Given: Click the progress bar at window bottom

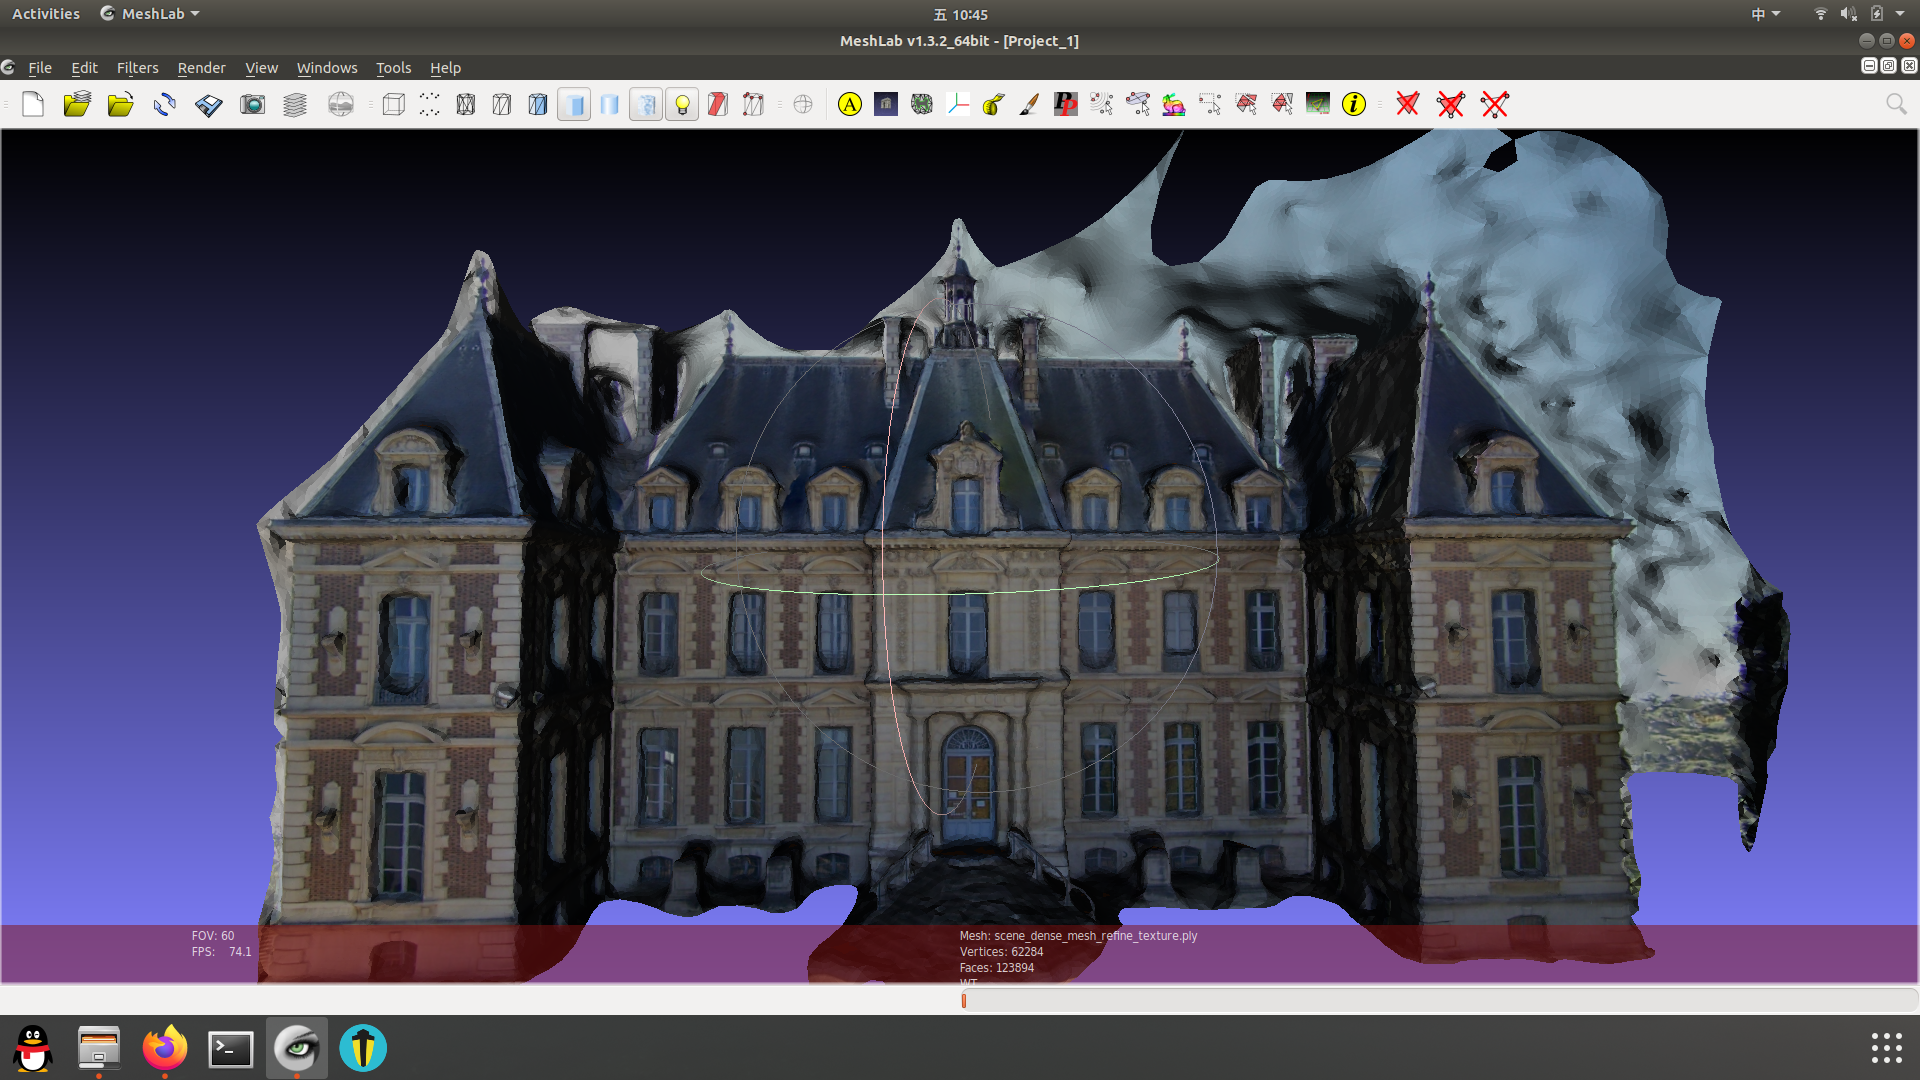Looking at the screenshot, I should (x=1438, y=1000).
